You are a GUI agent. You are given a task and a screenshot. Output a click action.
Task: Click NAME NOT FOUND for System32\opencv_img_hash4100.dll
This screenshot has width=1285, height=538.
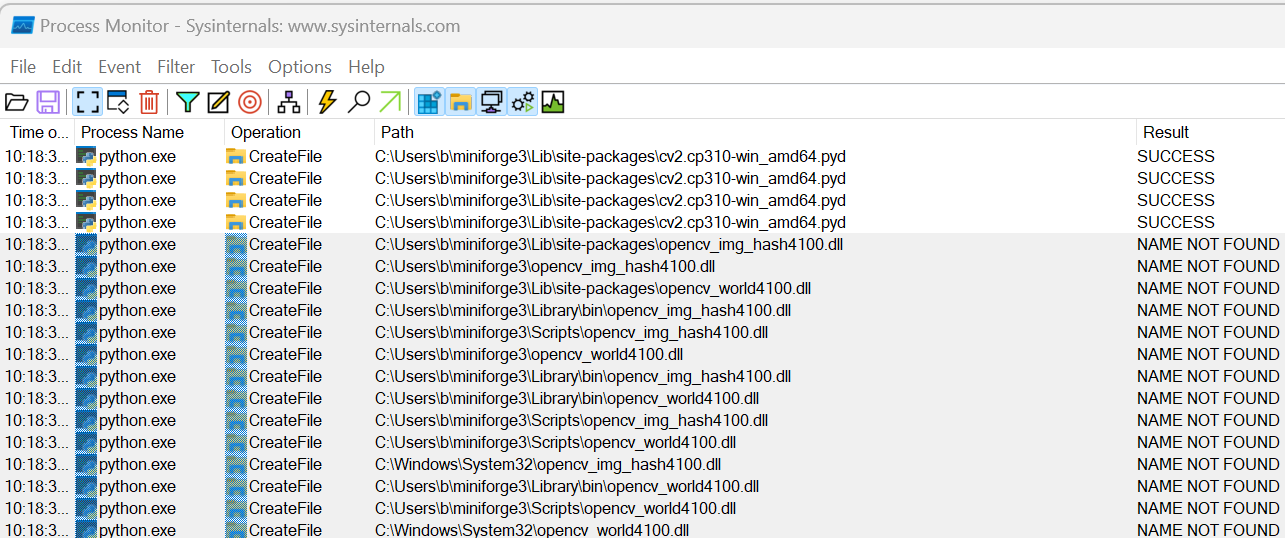click(1208, 464)
